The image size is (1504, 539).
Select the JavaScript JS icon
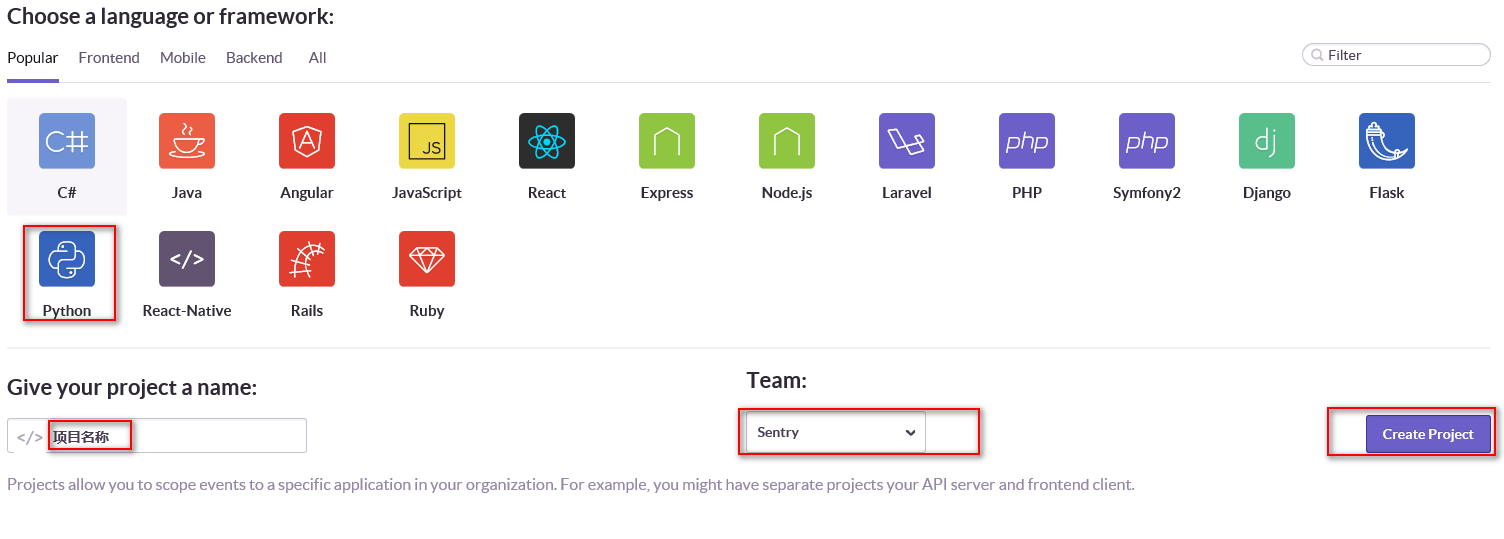[x=427, y=141]
